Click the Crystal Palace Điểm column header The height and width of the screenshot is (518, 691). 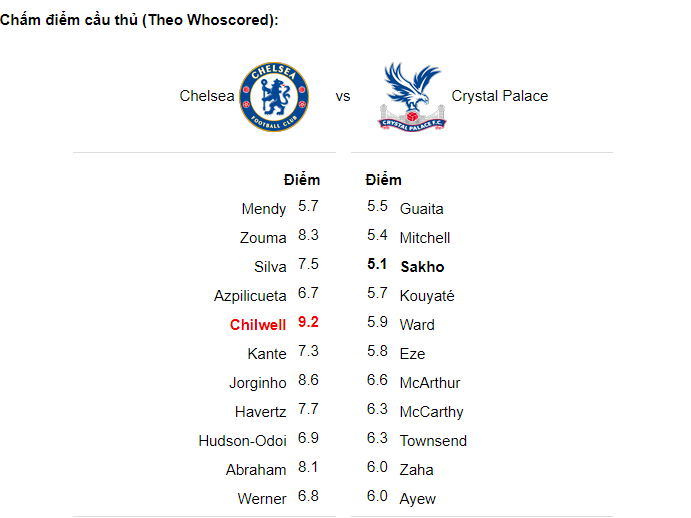pyautogui.click(x=384, y=180)
